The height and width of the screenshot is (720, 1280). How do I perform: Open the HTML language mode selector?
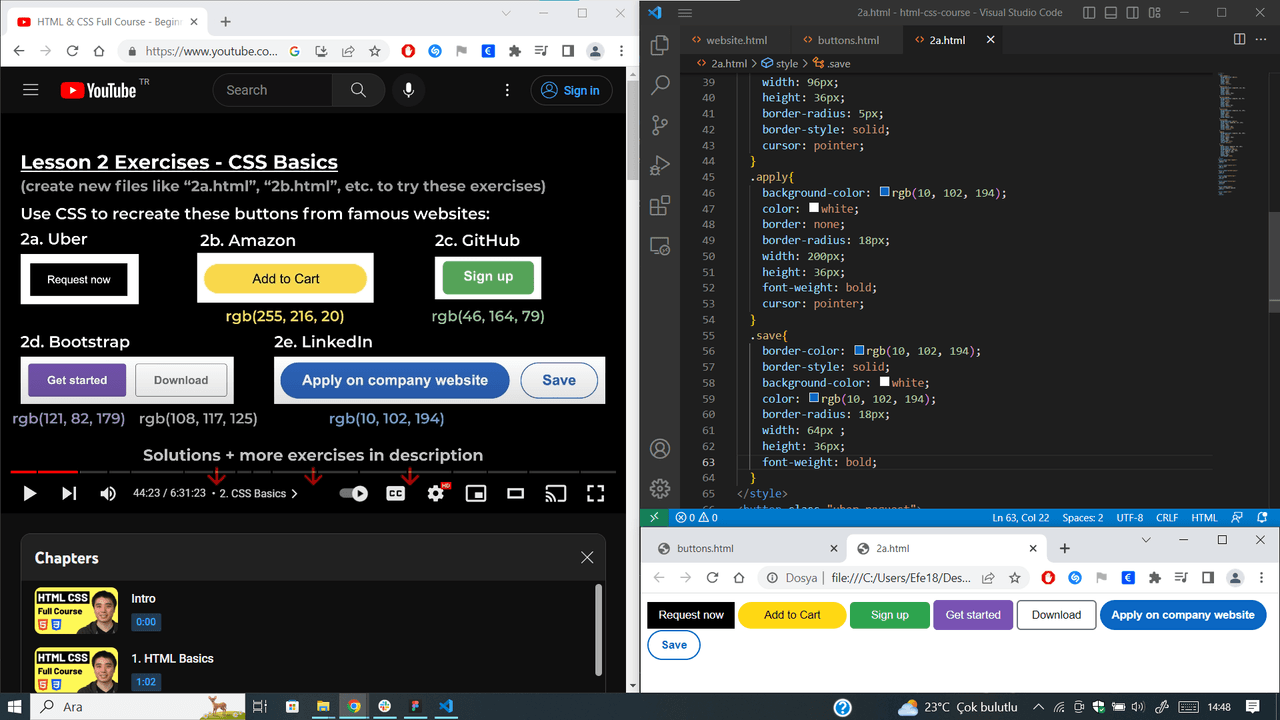coord(1204,518)
